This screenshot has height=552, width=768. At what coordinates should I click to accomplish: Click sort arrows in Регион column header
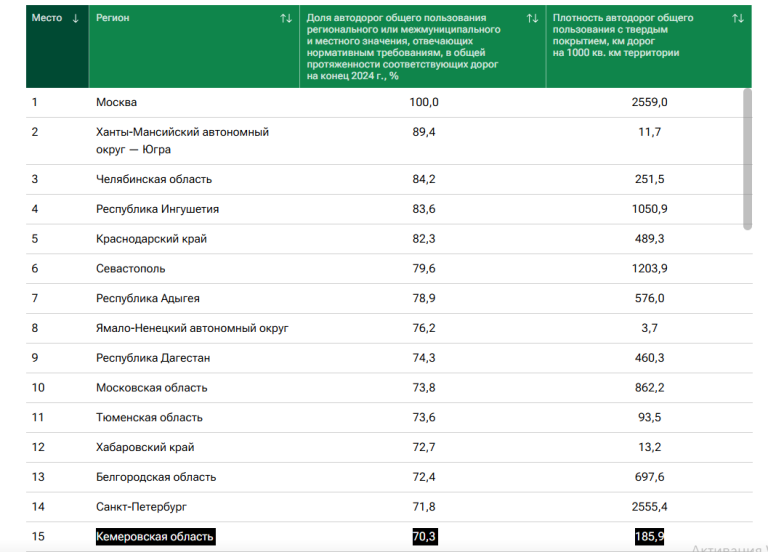[286, 18]
